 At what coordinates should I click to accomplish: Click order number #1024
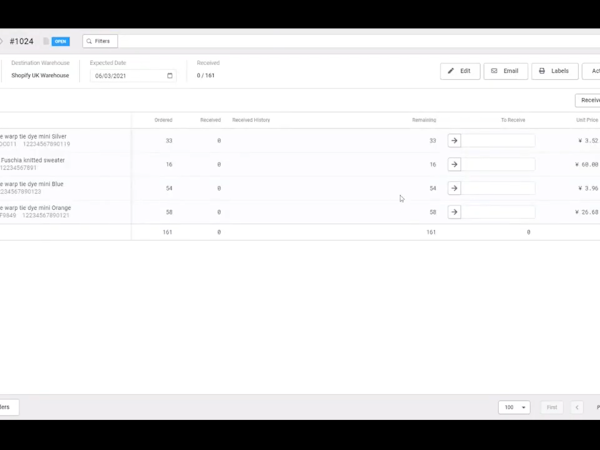pos(21,41)
